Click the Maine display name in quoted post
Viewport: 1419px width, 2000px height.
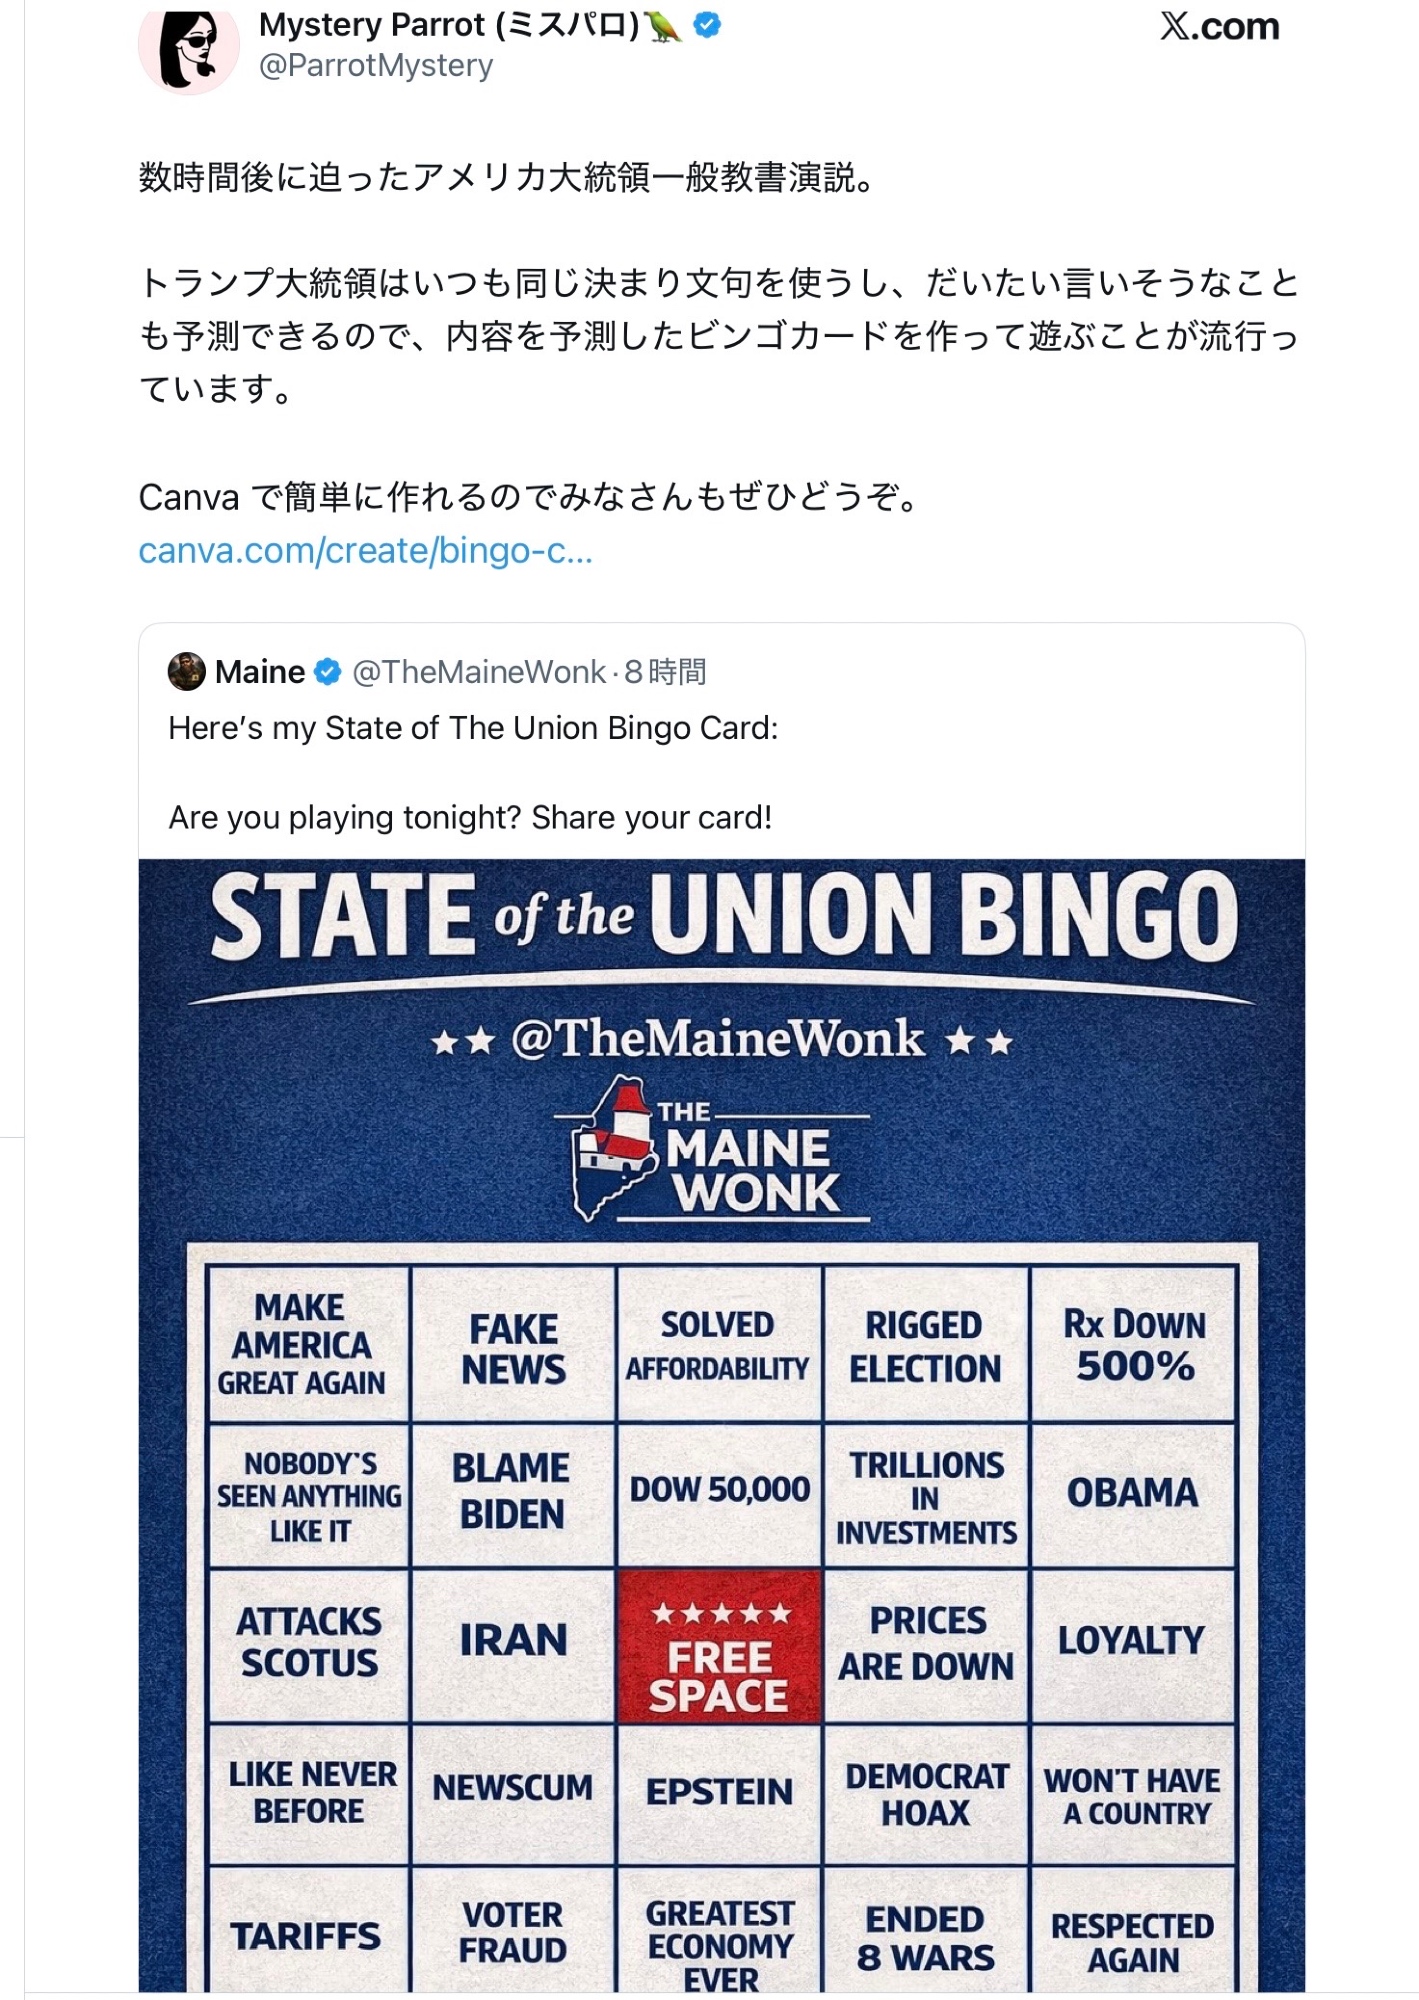pyautogui.click(x=260, y=672)
